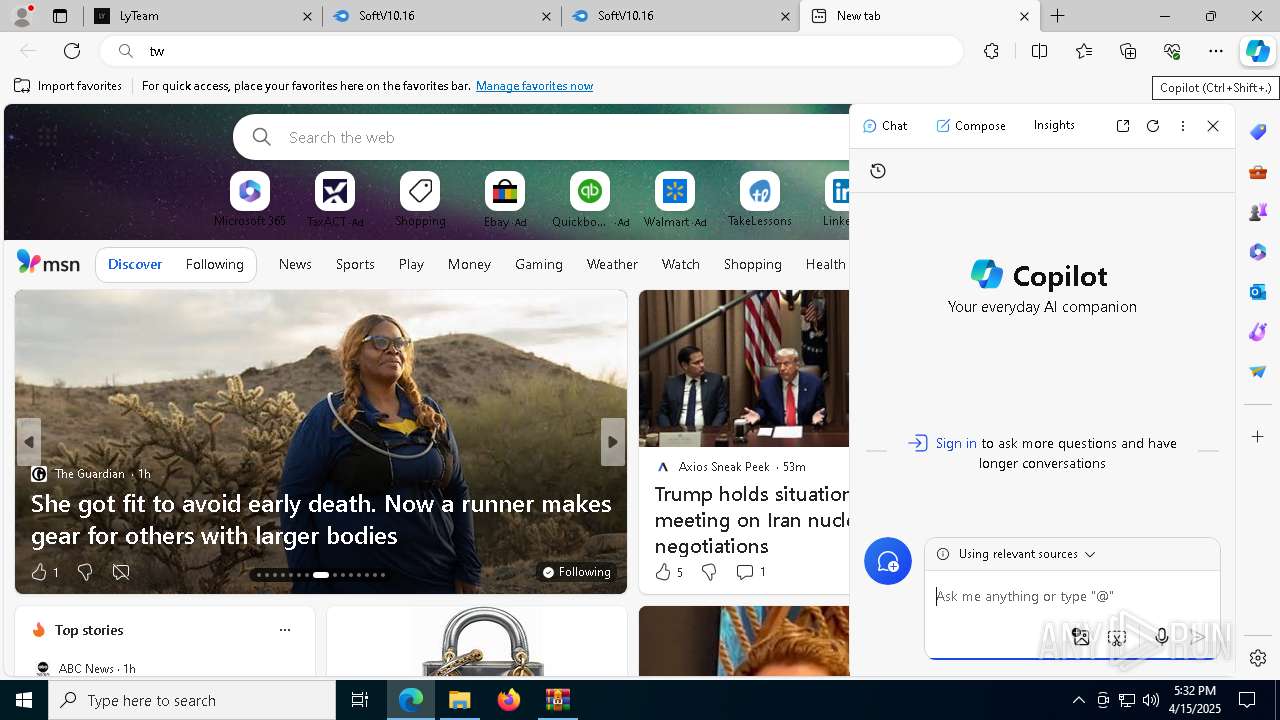
Task: Open Copilot link in new tab
Action: [1123, 126]
